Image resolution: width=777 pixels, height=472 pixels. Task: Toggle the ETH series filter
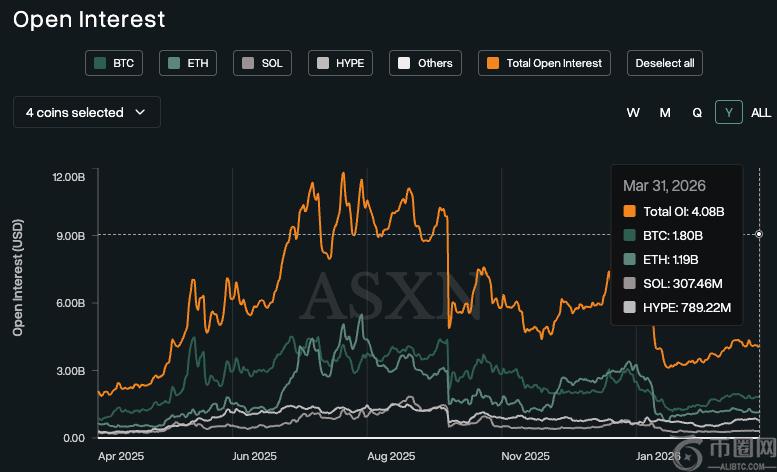[x=189, y=63]
